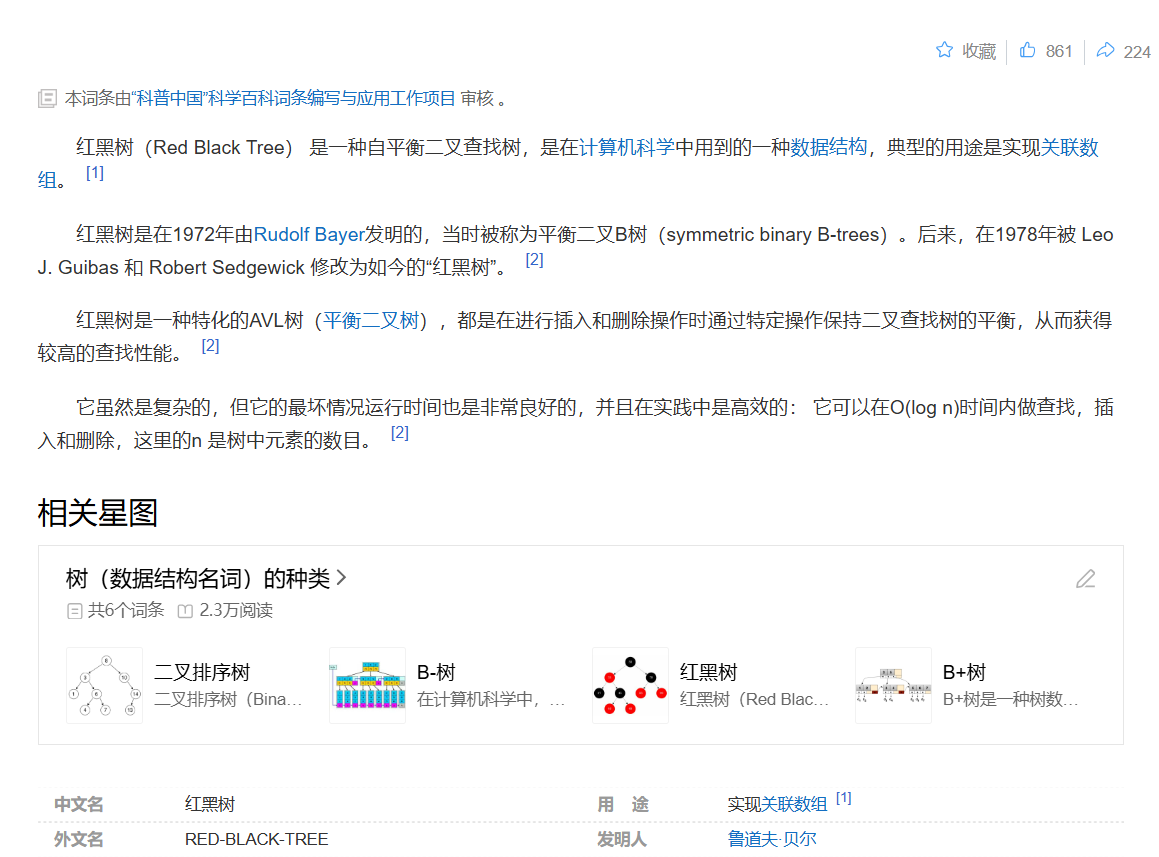
Task: Click the 在计算机科学中，… description under B-树
Action: coord(491,699)
